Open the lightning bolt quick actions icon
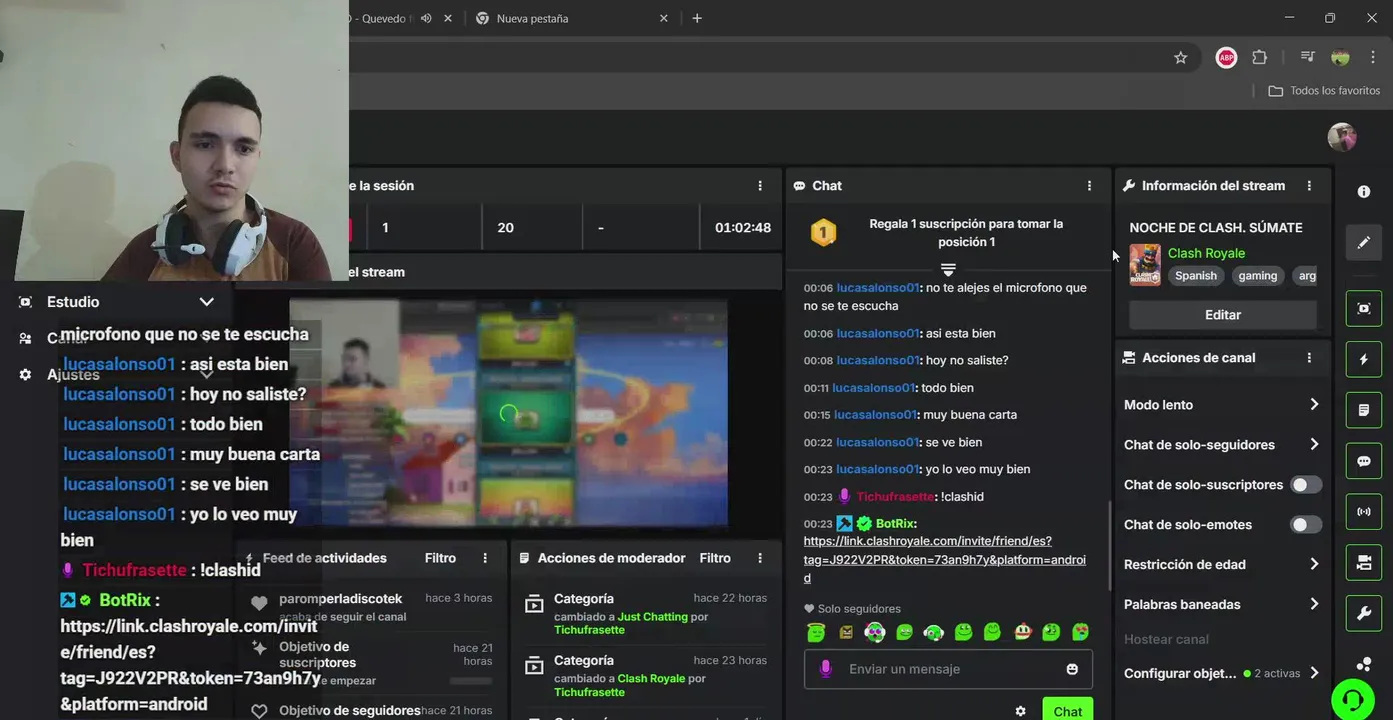1393x720 pixels. tap(1363, 359)
